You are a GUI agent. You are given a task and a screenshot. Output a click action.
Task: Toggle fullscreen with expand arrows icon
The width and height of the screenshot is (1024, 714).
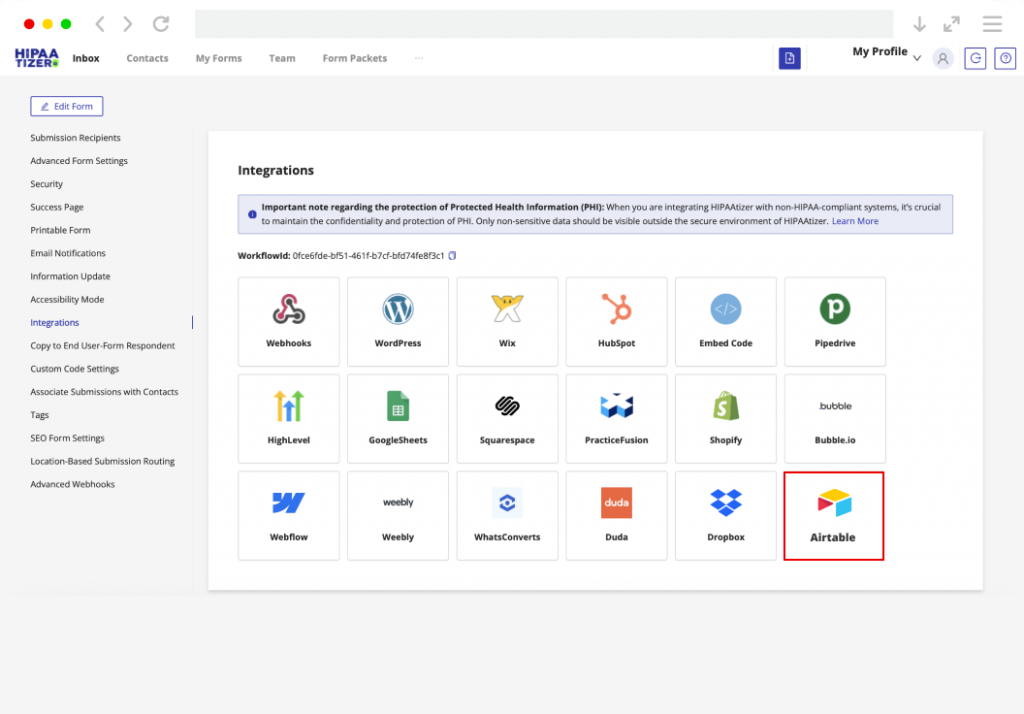click(952, 24)
